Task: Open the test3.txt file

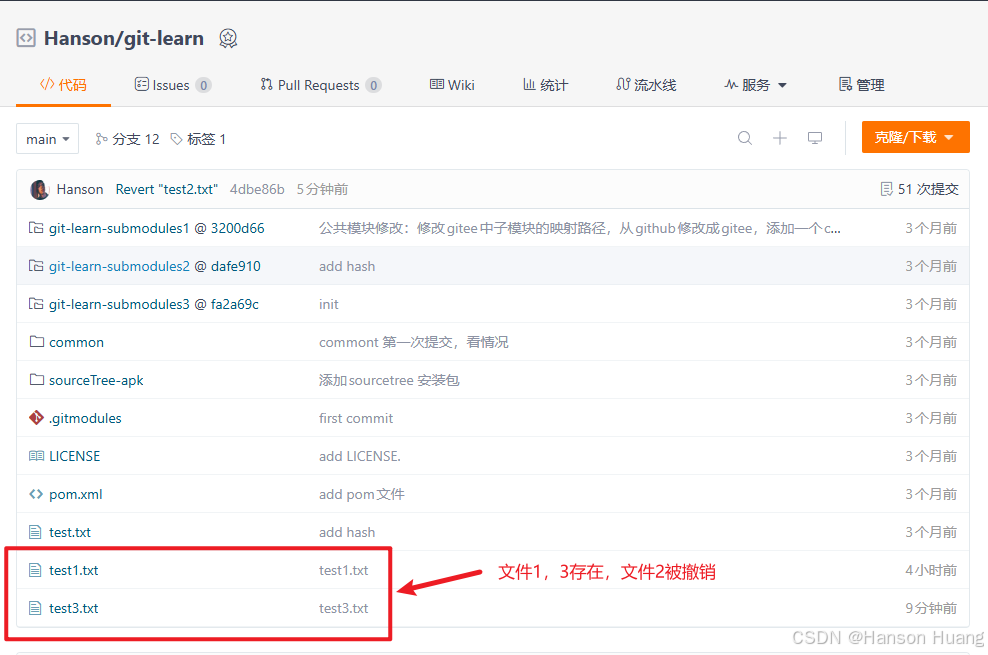Action: [x=74, y=608]
